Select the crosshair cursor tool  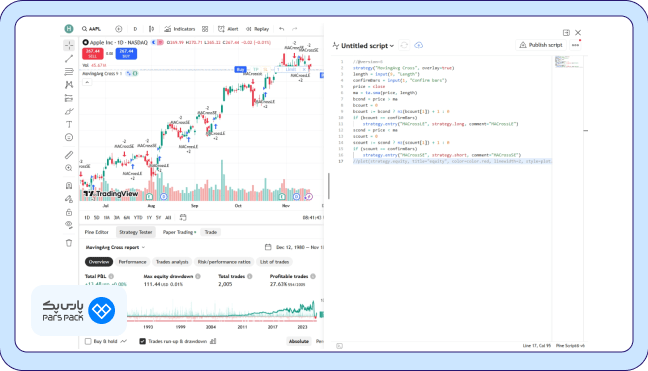[x=69, y=45]
